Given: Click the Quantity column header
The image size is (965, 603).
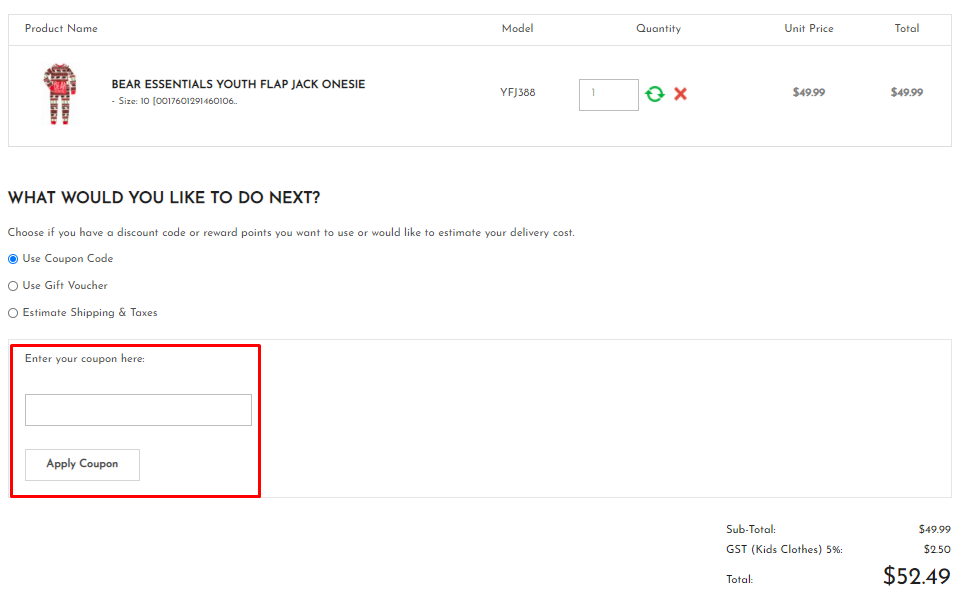Looking at the screenshot, I should point(659,29).
